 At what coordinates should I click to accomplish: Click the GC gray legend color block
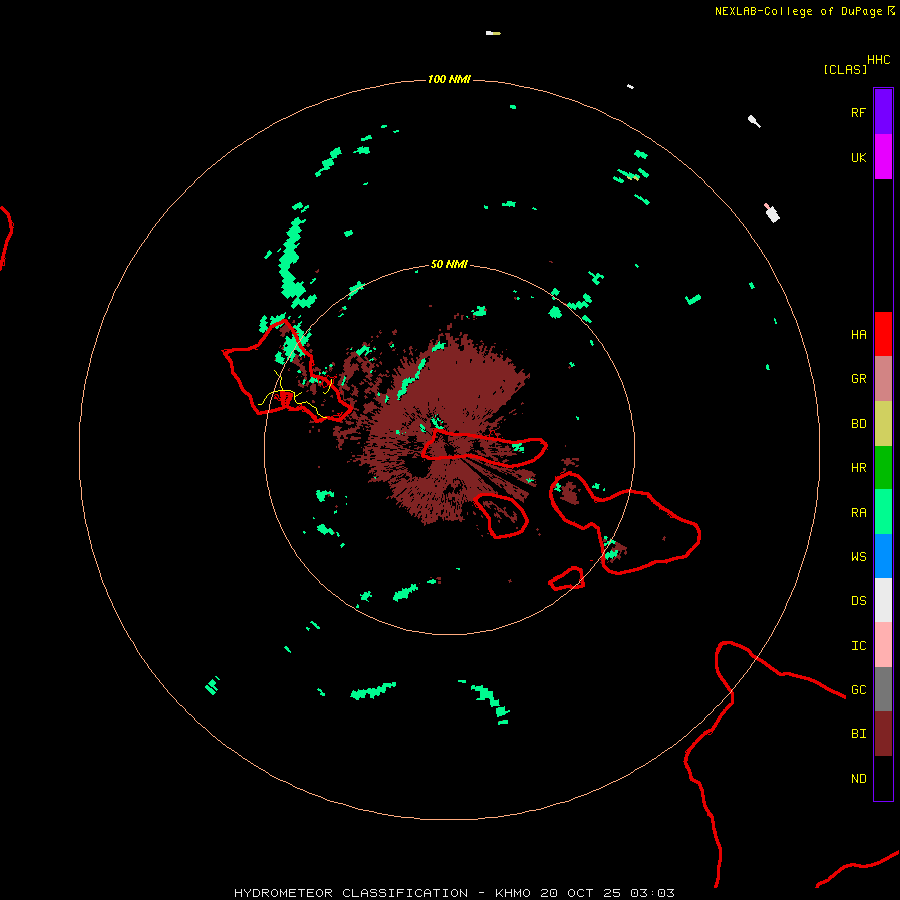pos(883,689)
